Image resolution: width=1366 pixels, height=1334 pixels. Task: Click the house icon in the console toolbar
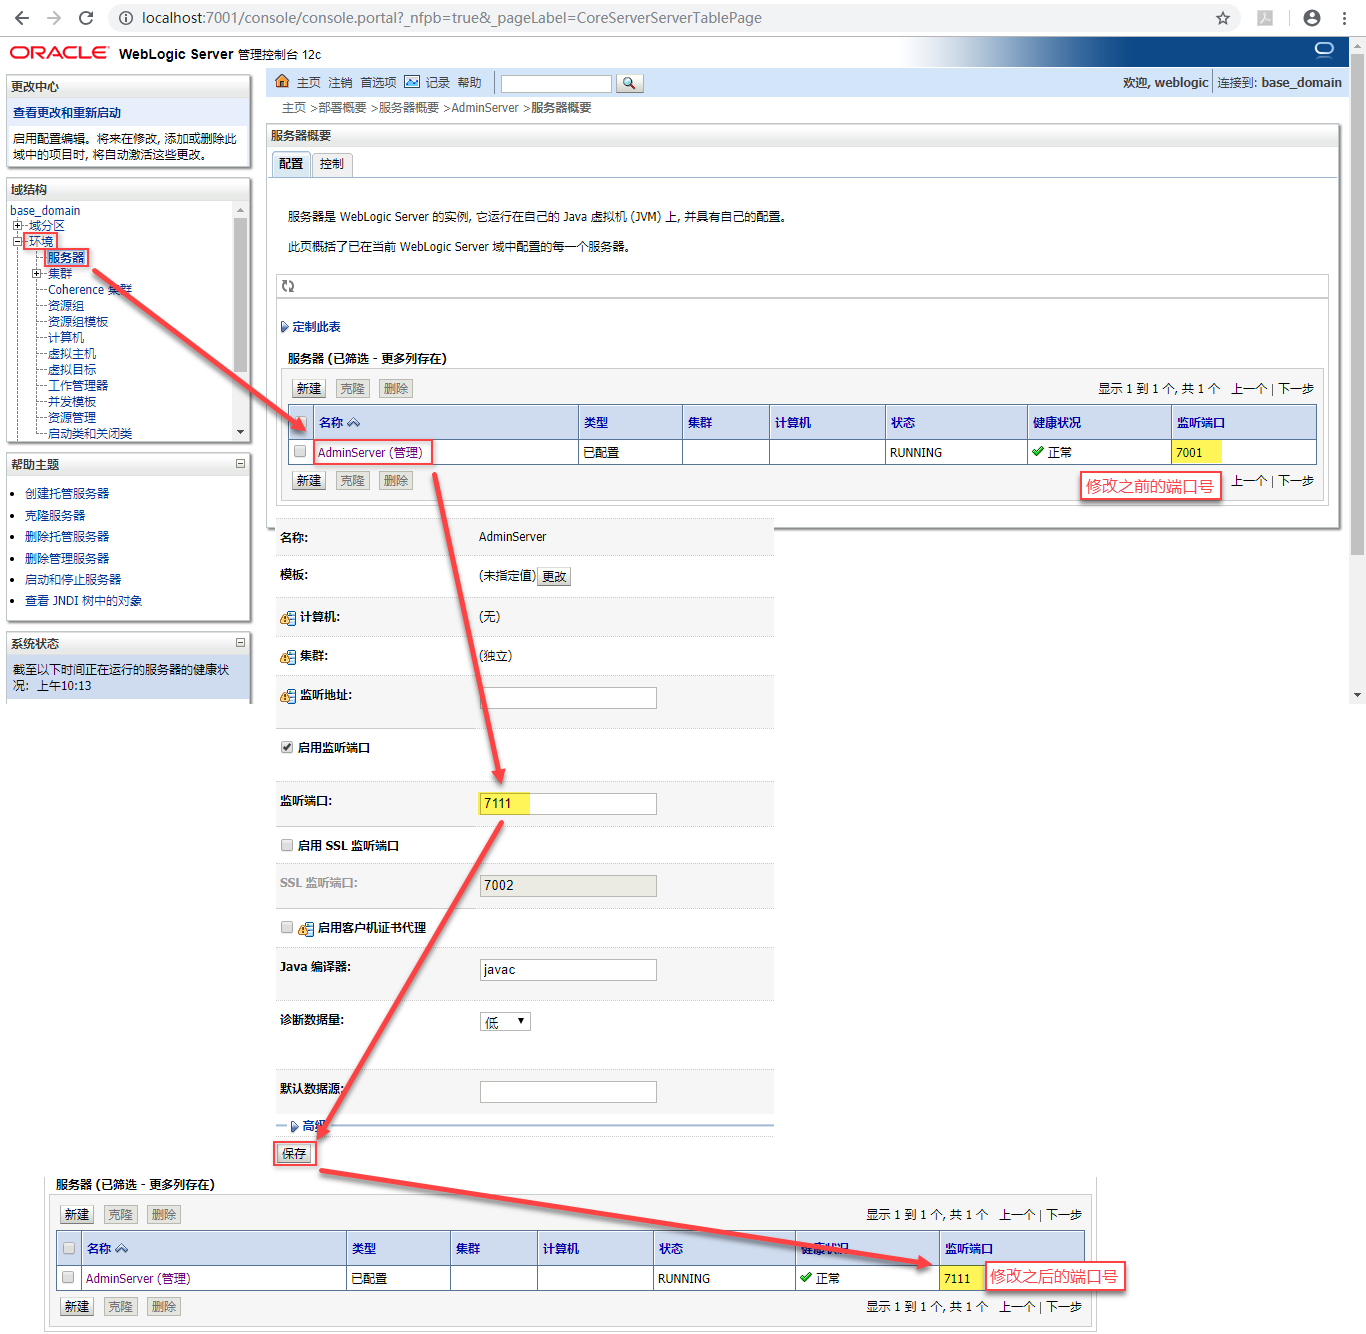click(x=282, y=81)
